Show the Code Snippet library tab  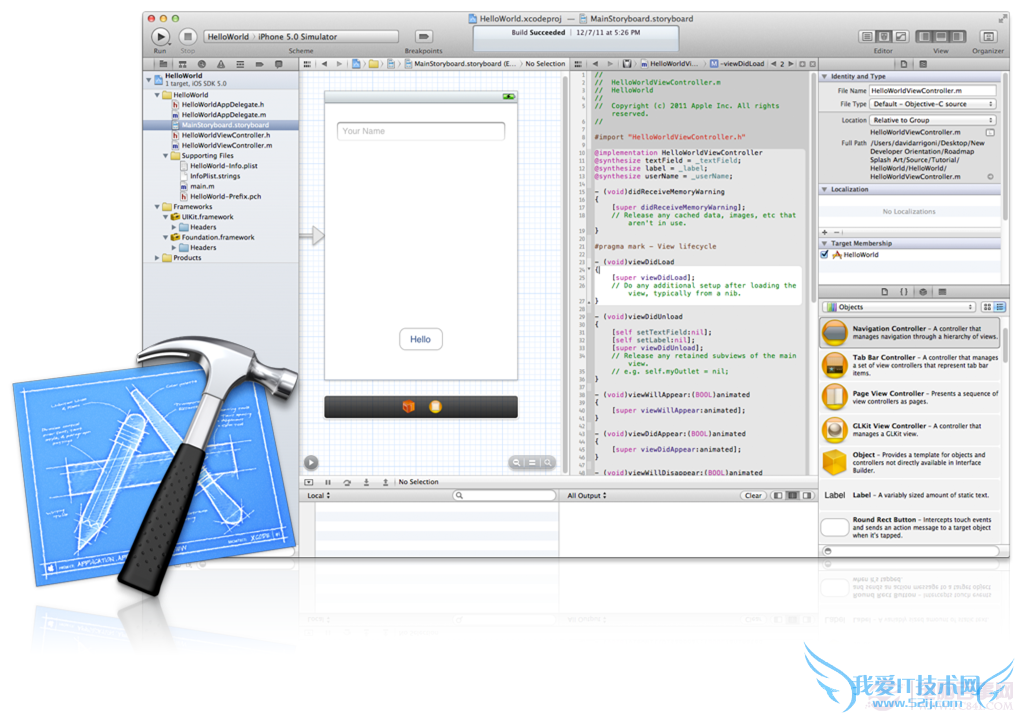point(904,292)
